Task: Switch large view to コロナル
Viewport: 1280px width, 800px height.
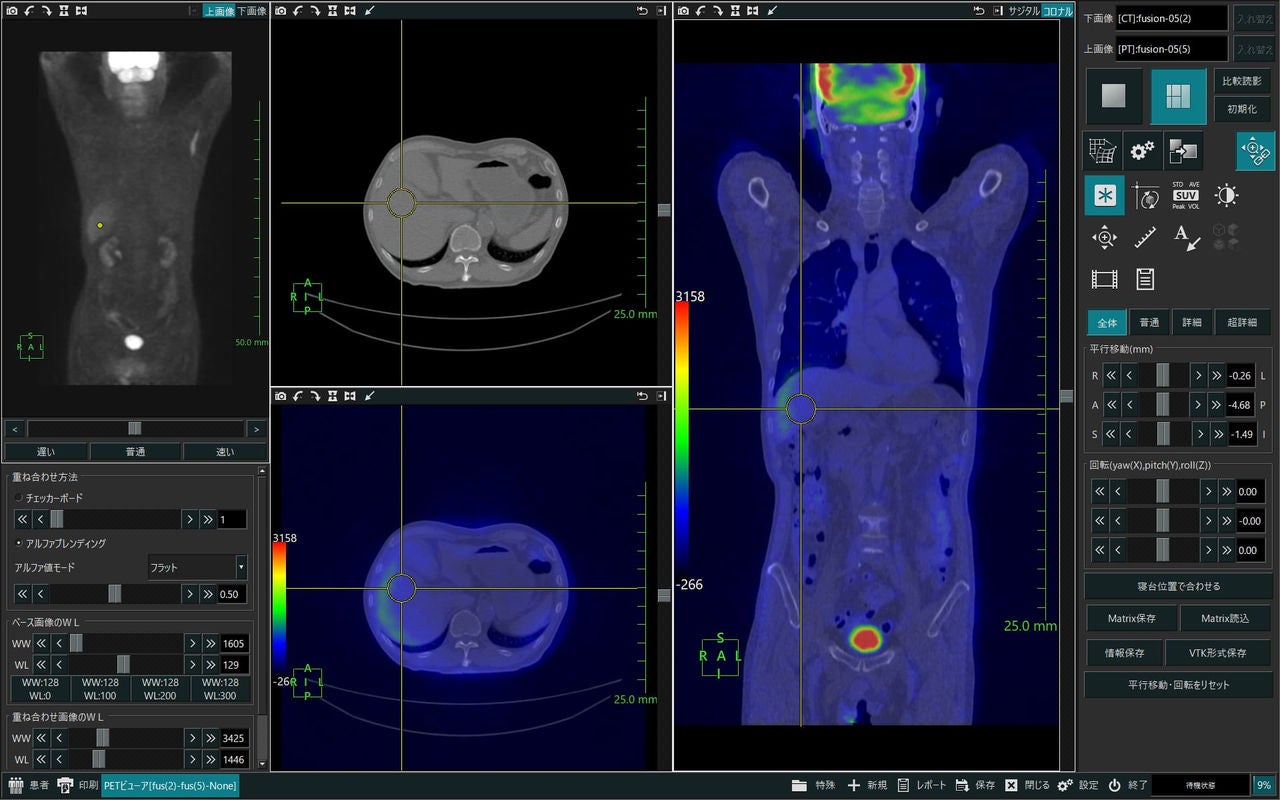Action: (1057, 11)
